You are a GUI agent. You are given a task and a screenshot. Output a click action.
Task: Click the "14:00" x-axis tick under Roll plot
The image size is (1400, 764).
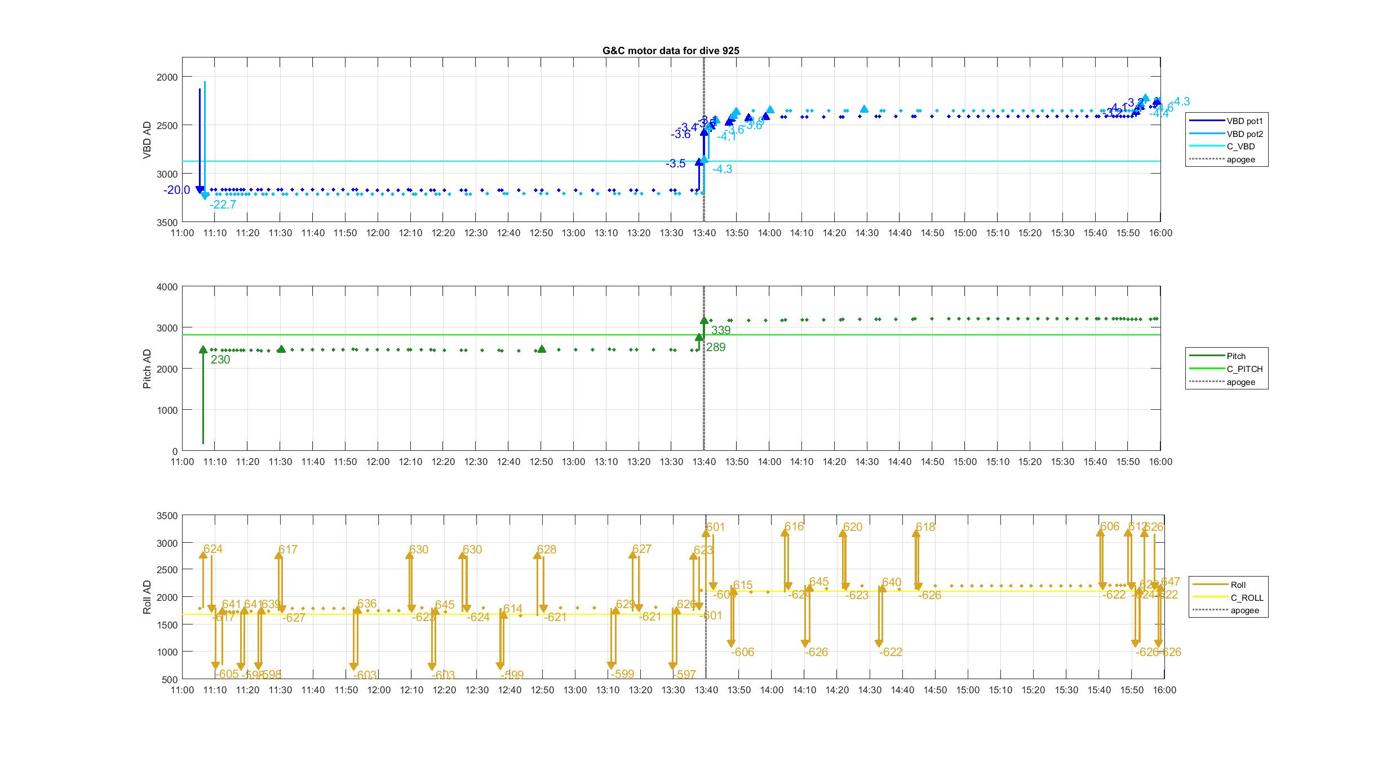click(771, 690)
